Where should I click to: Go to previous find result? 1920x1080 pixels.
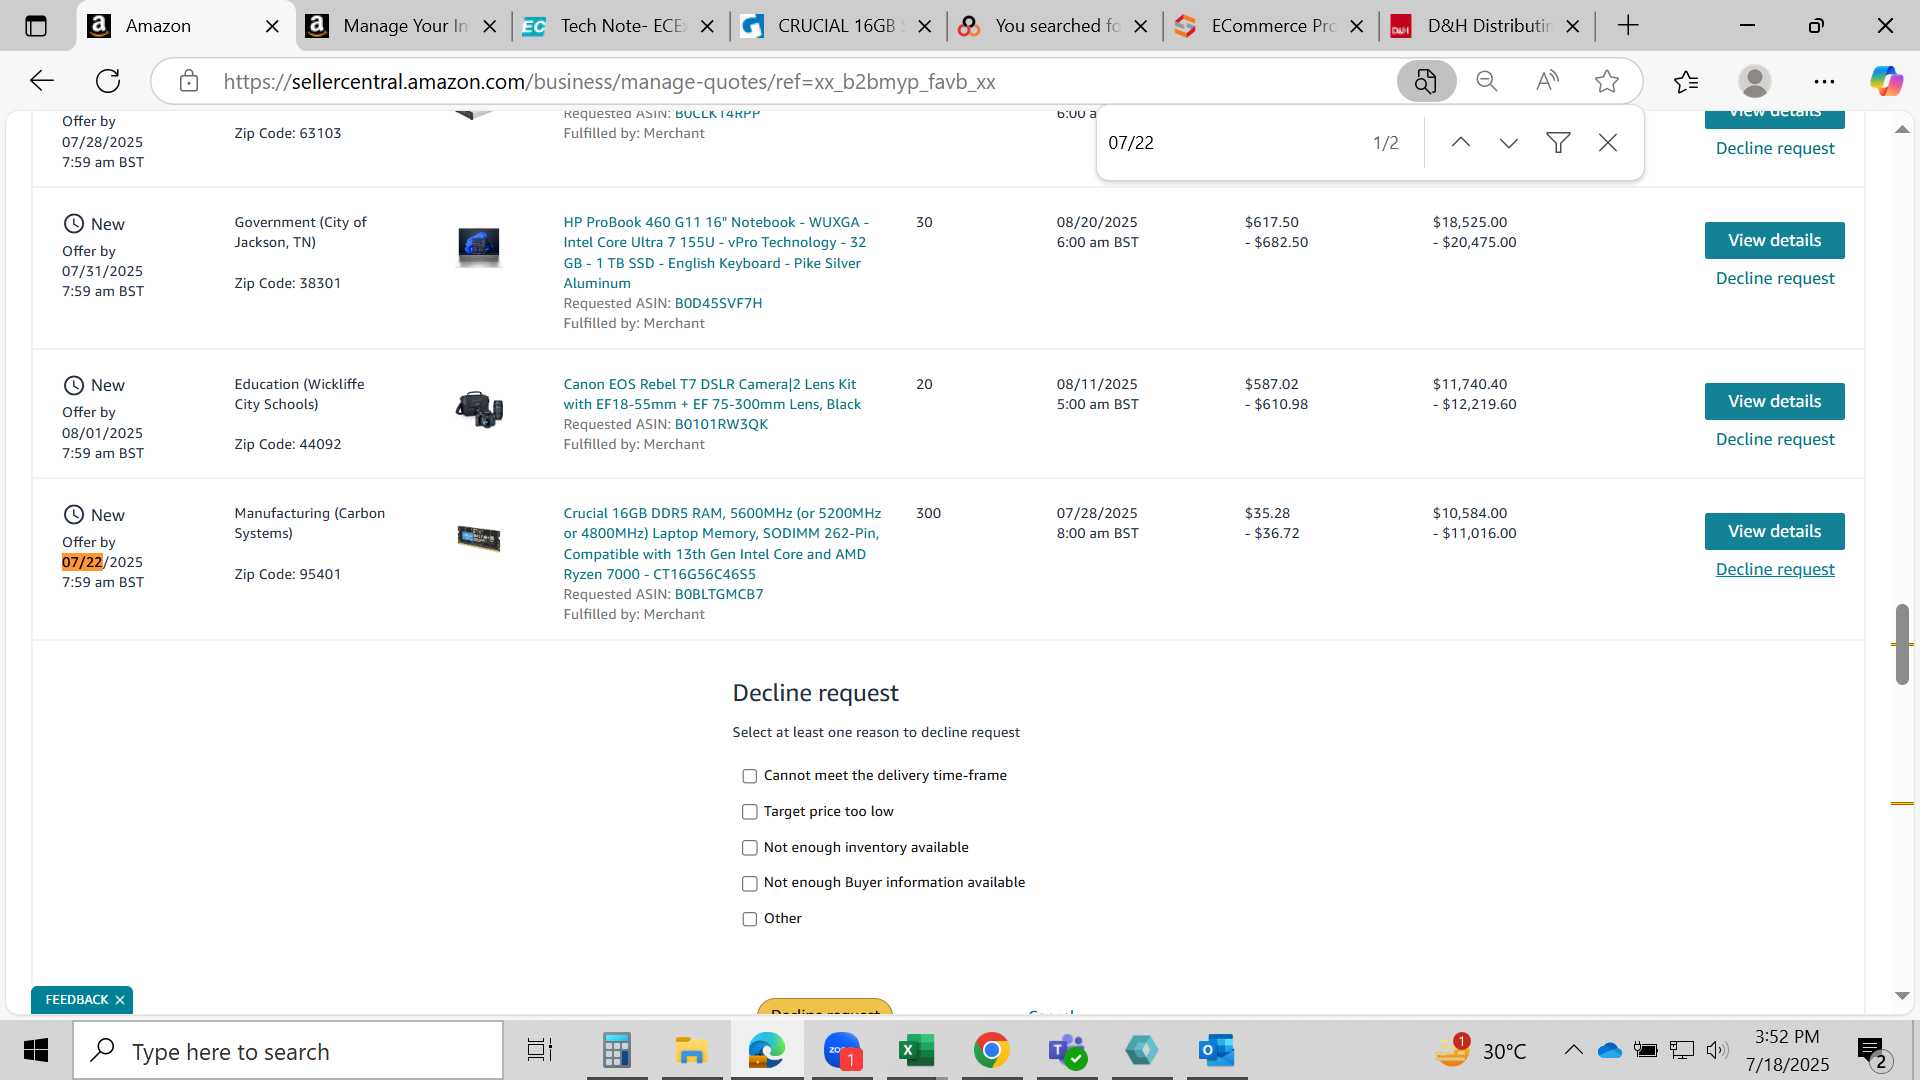[x=1461, y=143]
